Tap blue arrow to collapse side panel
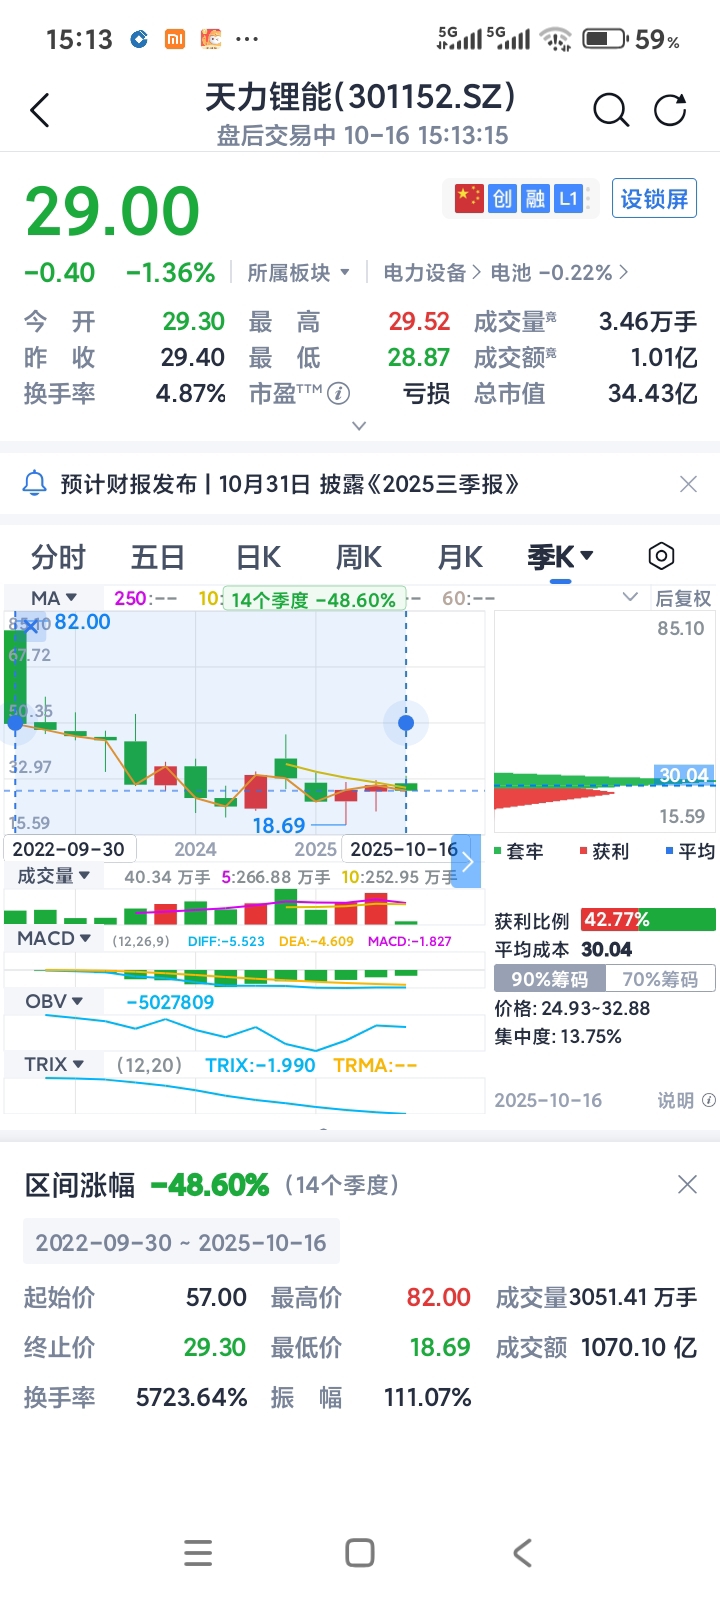 click(467, 861)
